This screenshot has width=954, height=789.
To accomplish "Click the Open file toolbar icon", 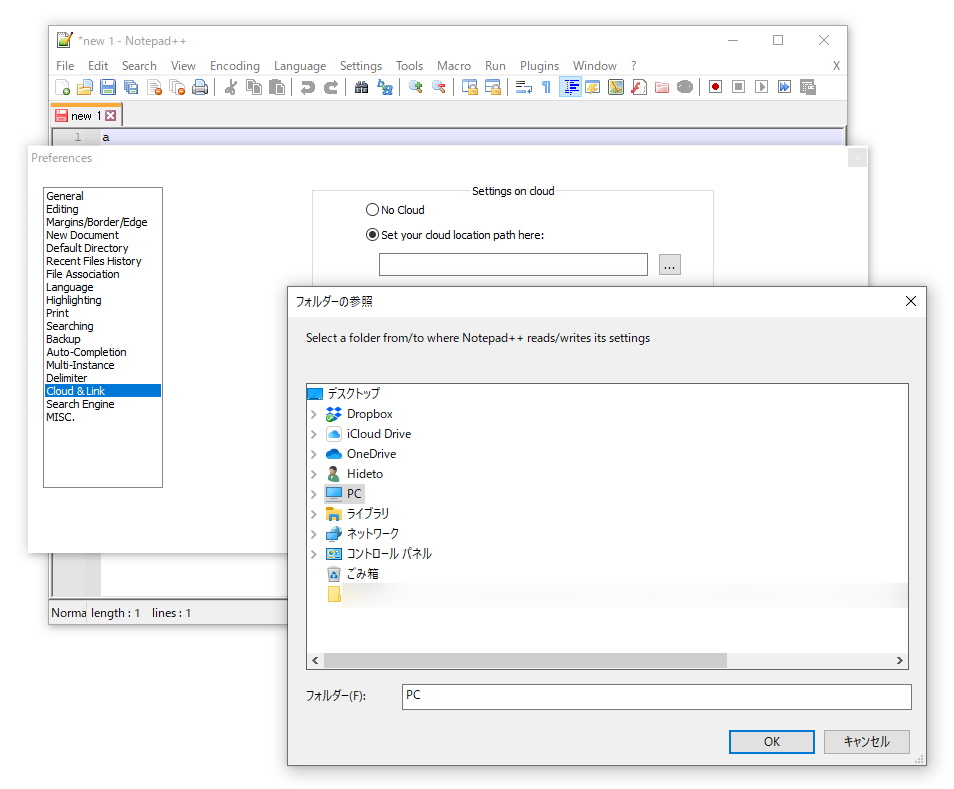I will pos(85,88).
